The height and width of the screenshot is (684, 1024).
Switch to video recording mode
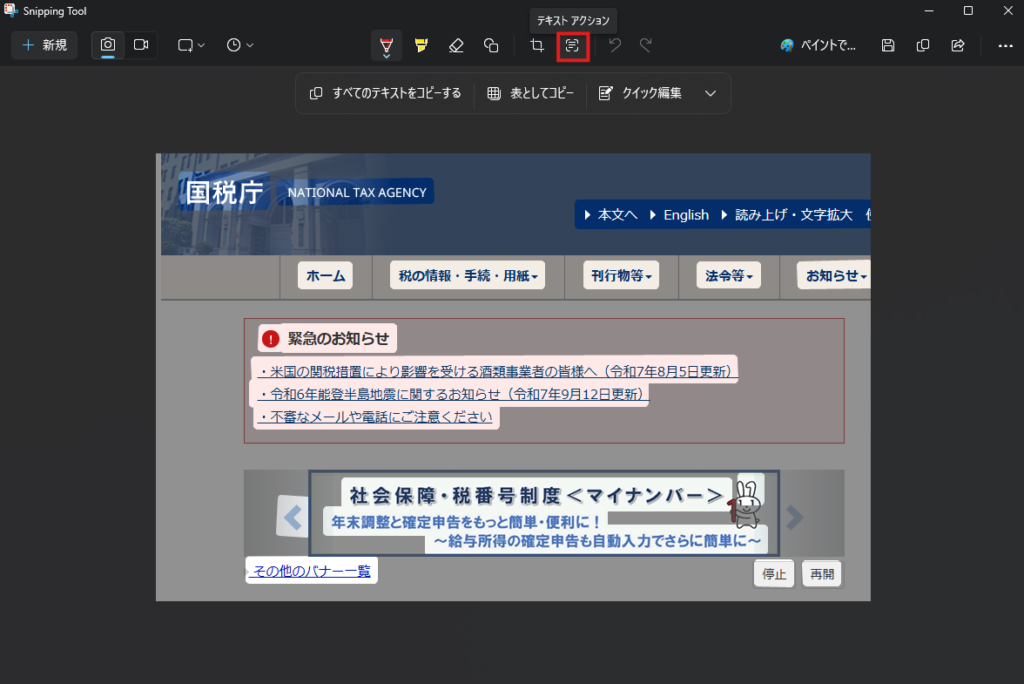(141, 45)
